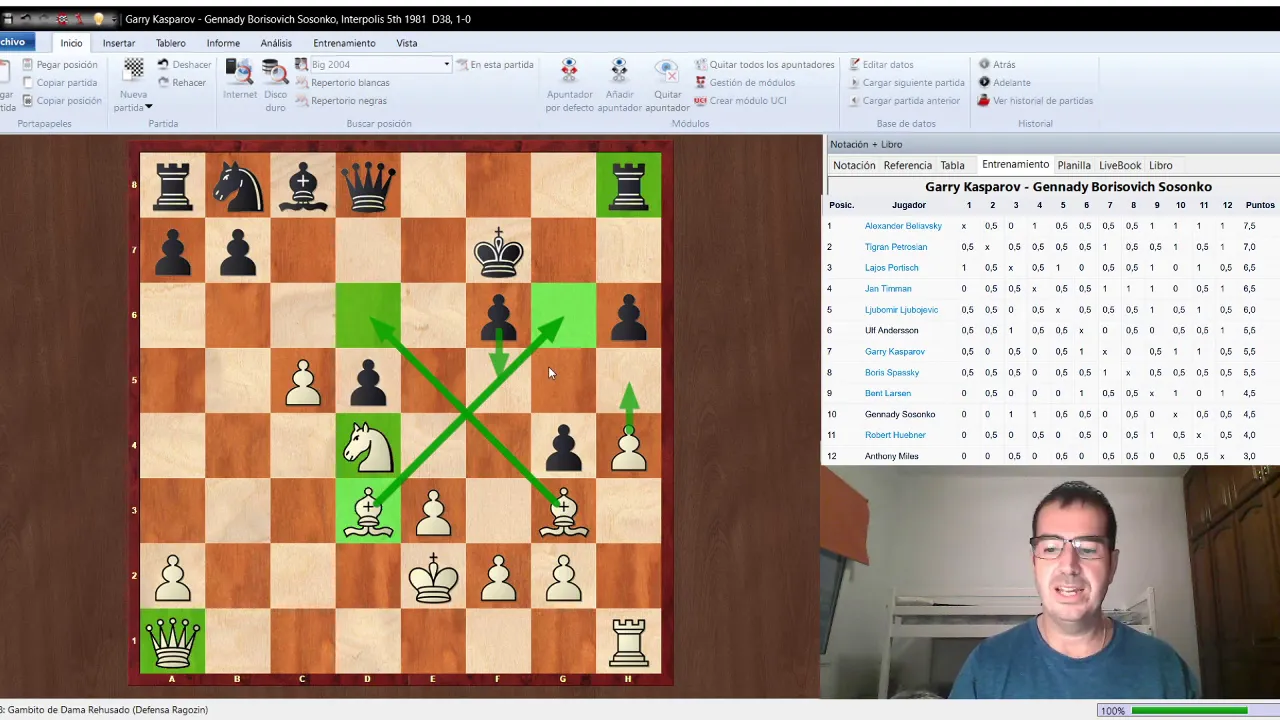1280x720 pixels.
Task: Open the Notación pane tab
Action: point(854,165)
